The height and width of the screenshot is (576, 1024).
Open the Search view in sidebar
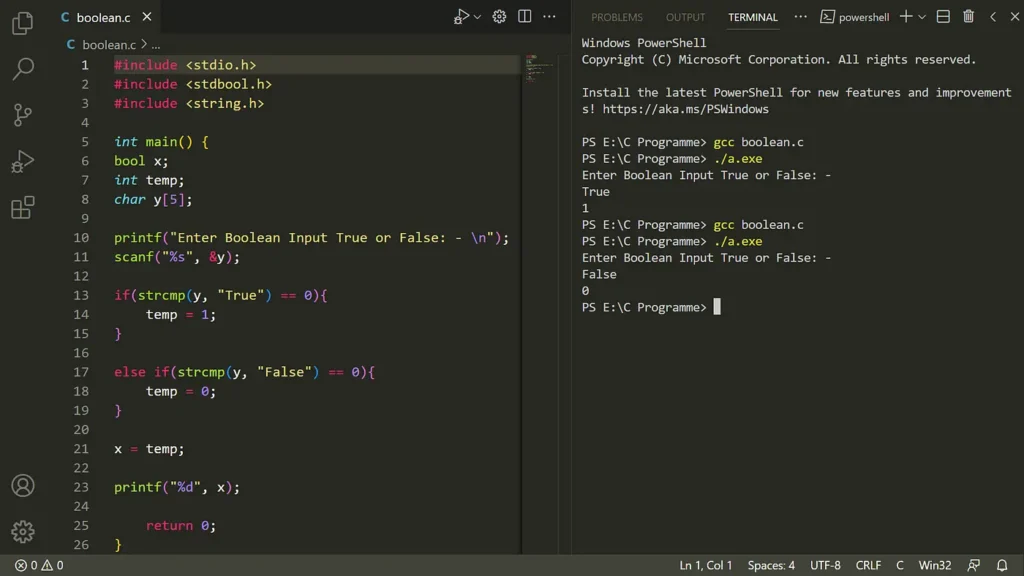coord(22,69)
